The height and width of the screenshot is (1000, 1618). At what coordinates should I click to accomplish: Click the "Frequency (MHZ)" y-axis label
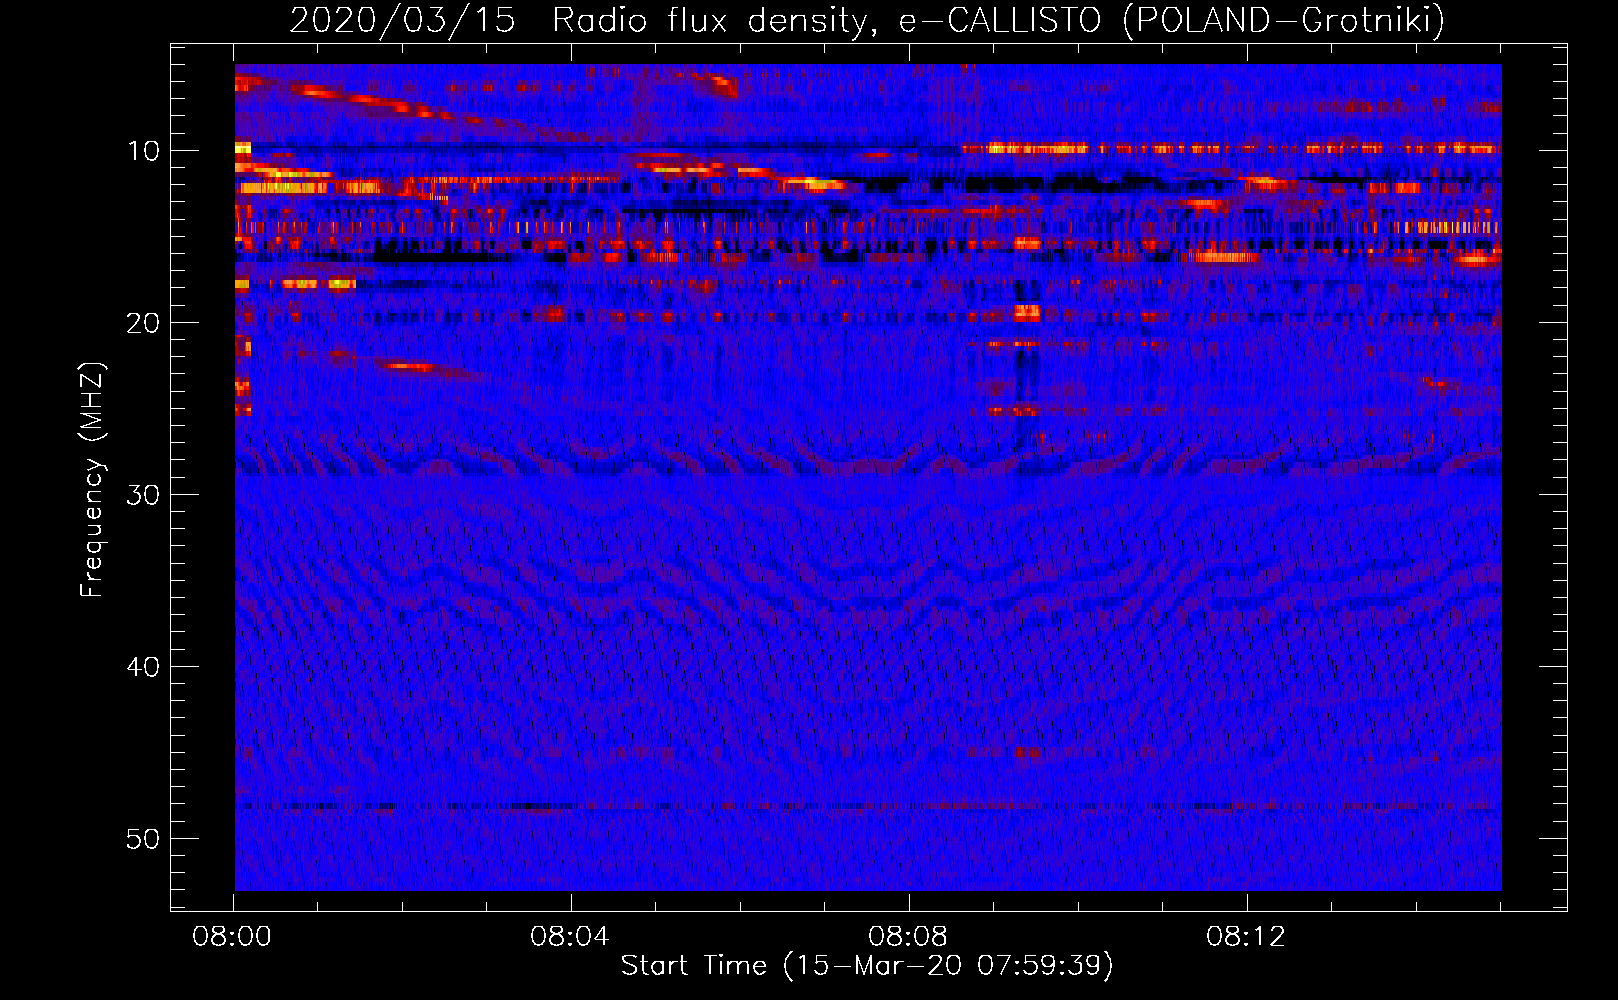[x=92, y=480]
